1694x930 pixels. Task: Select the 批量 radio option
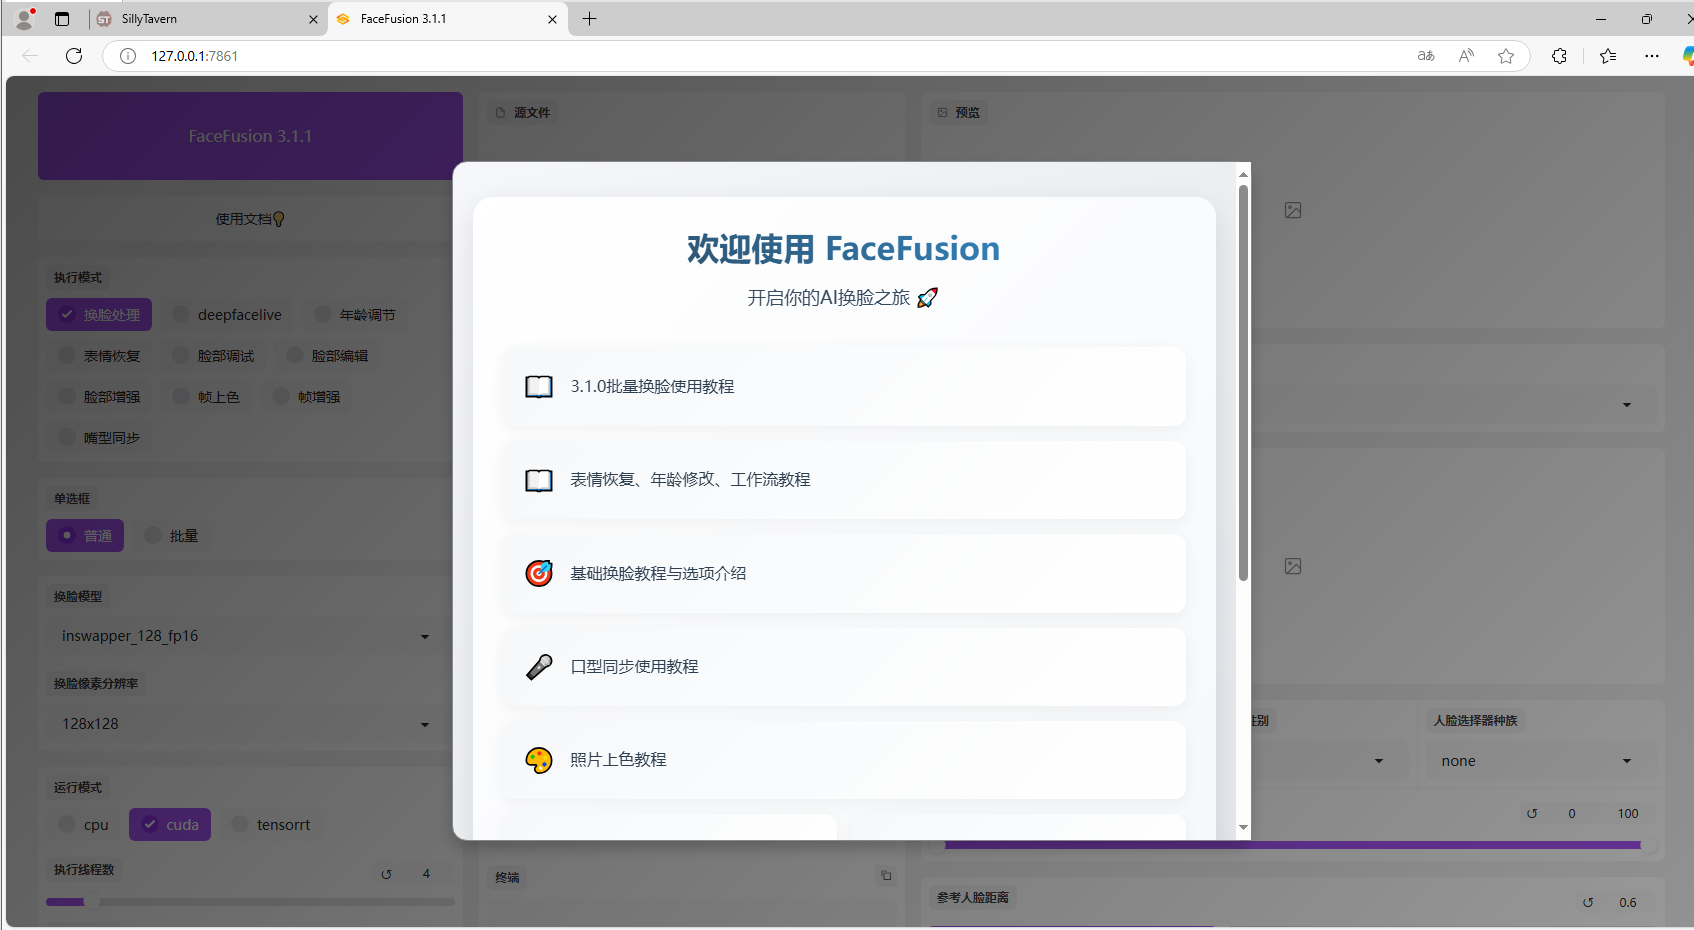(x=153, y=535)
